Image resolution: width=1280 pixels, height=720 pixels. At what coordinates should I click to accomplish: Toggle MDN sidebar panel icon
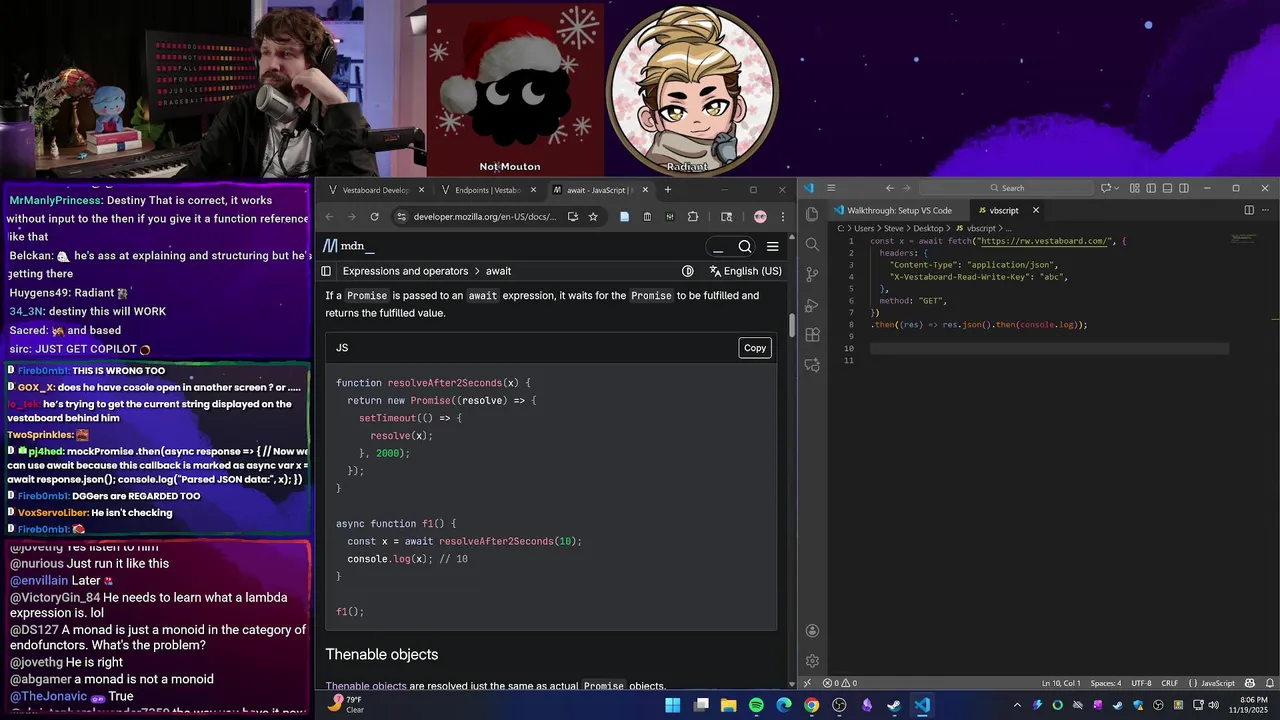(326, 271)
